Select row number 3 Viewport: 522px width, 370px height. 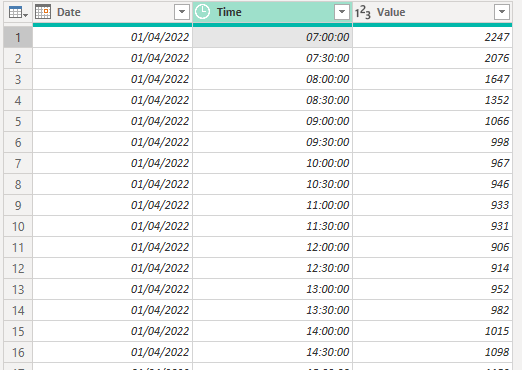(18, 79)
